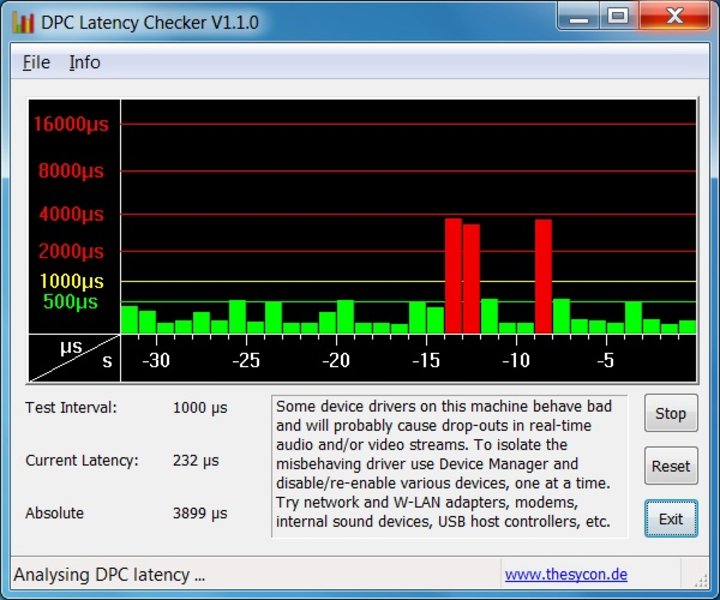Select the 16000µs scale label
The height and width of the screenshot is (600, 720).
[x=71, y=124]
